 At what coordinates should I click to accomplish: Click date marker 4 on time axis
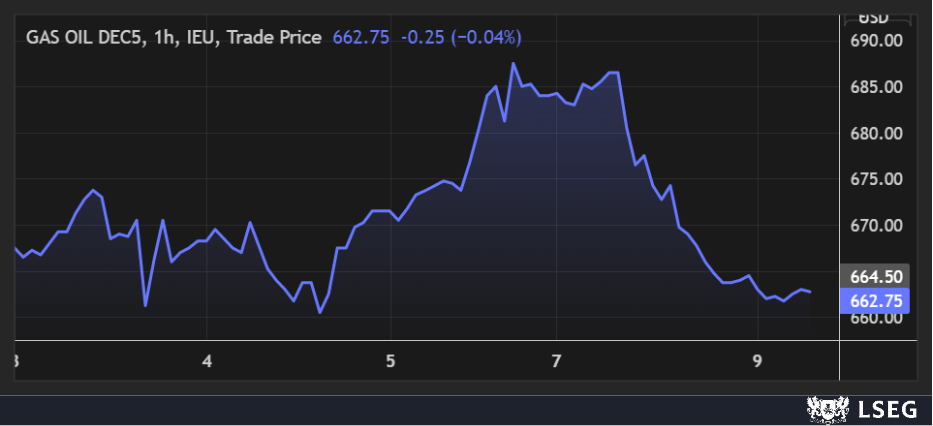pyautogui.click(x=207, y=361)
